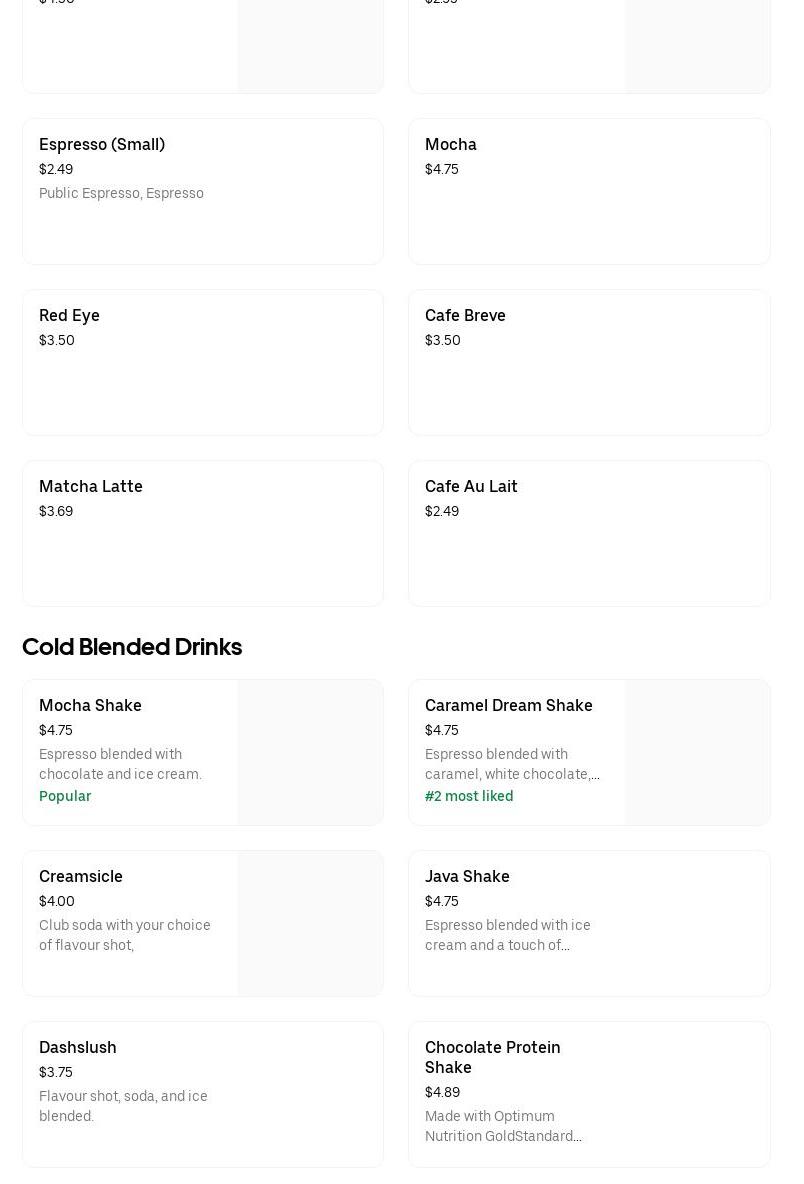Click the Popular label on Mocha Shake
The height and width of the screenshot is (1184, 804).
click(65, 796)
